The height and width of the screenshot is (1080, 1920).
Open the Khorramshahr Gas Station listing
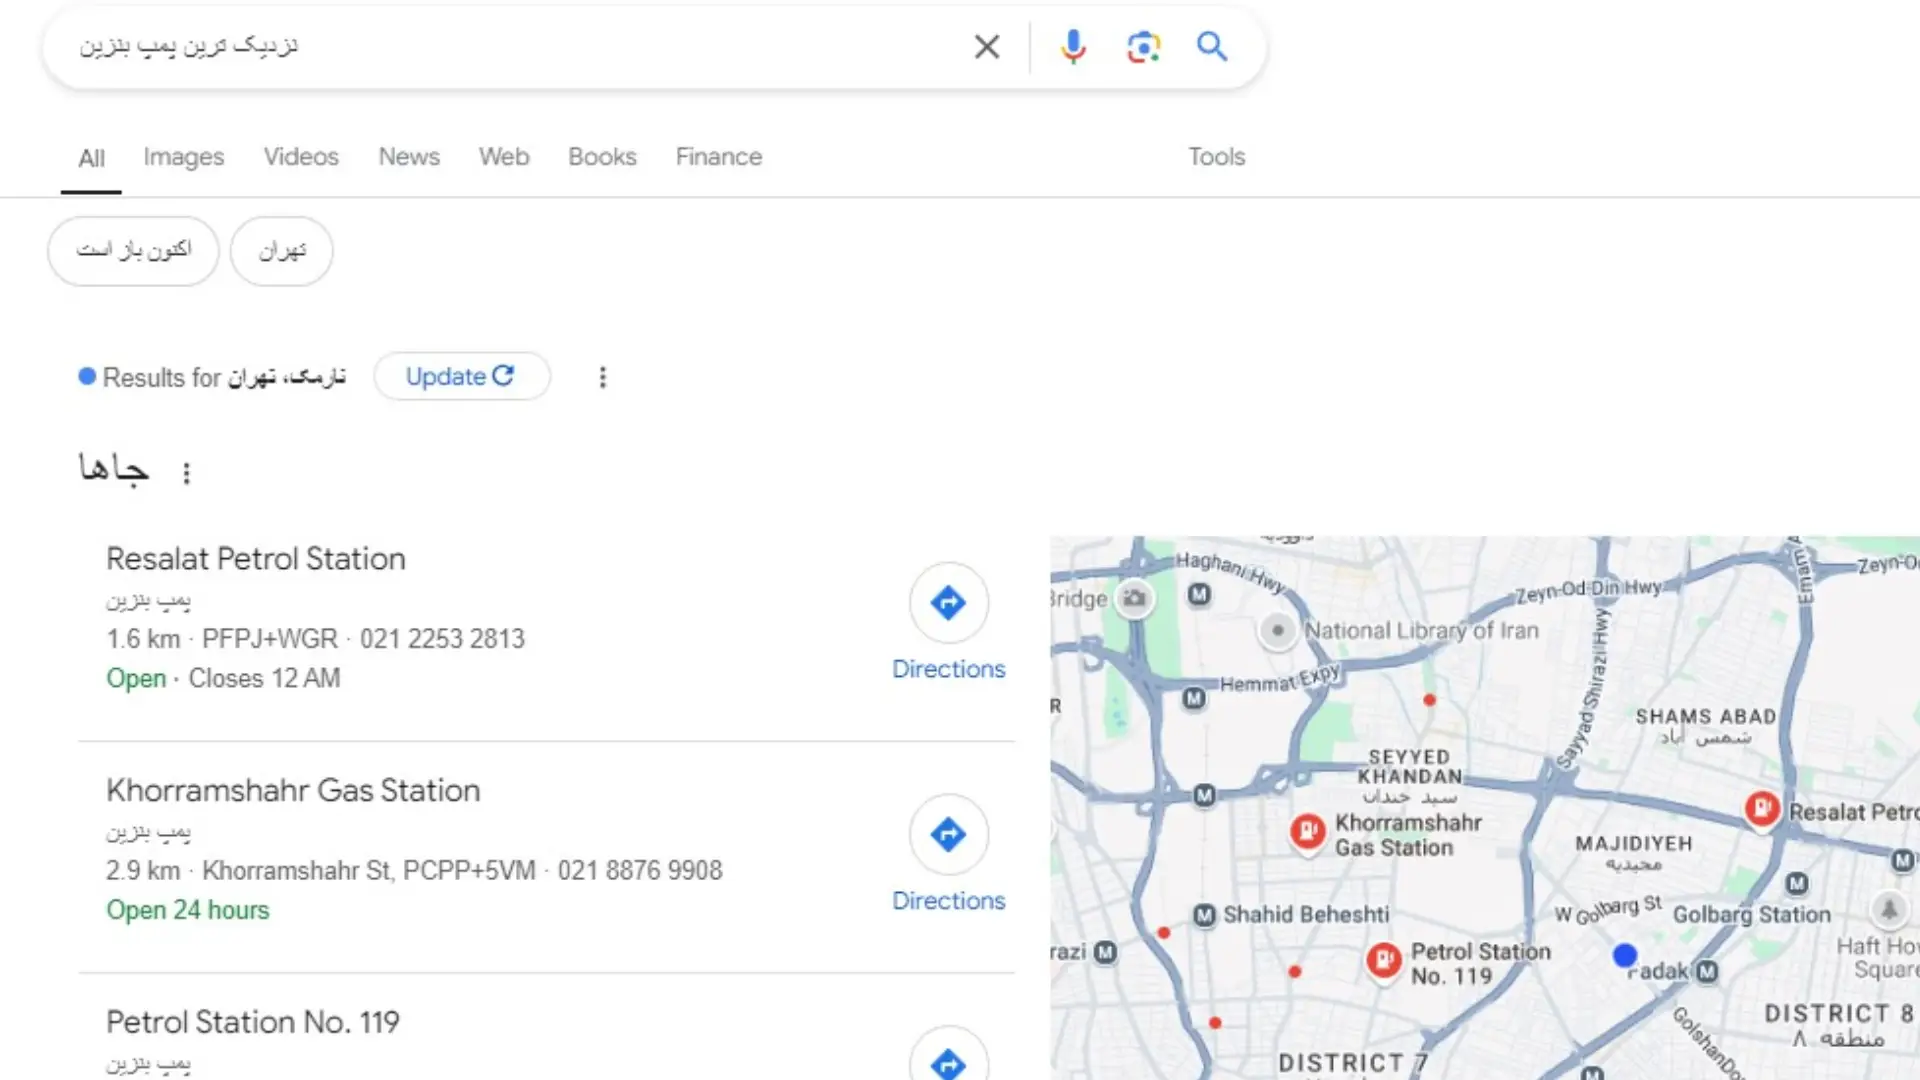click(293, 791)
